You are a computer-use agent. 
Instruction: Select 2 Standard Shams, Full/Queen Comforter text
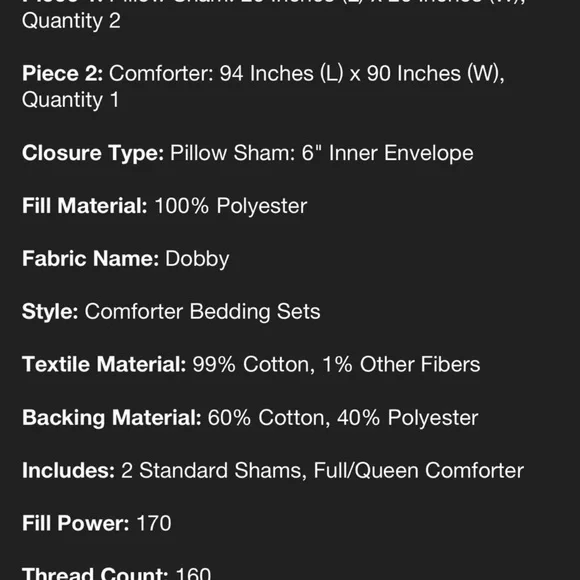pyautogui.click(x=323, y=471)
